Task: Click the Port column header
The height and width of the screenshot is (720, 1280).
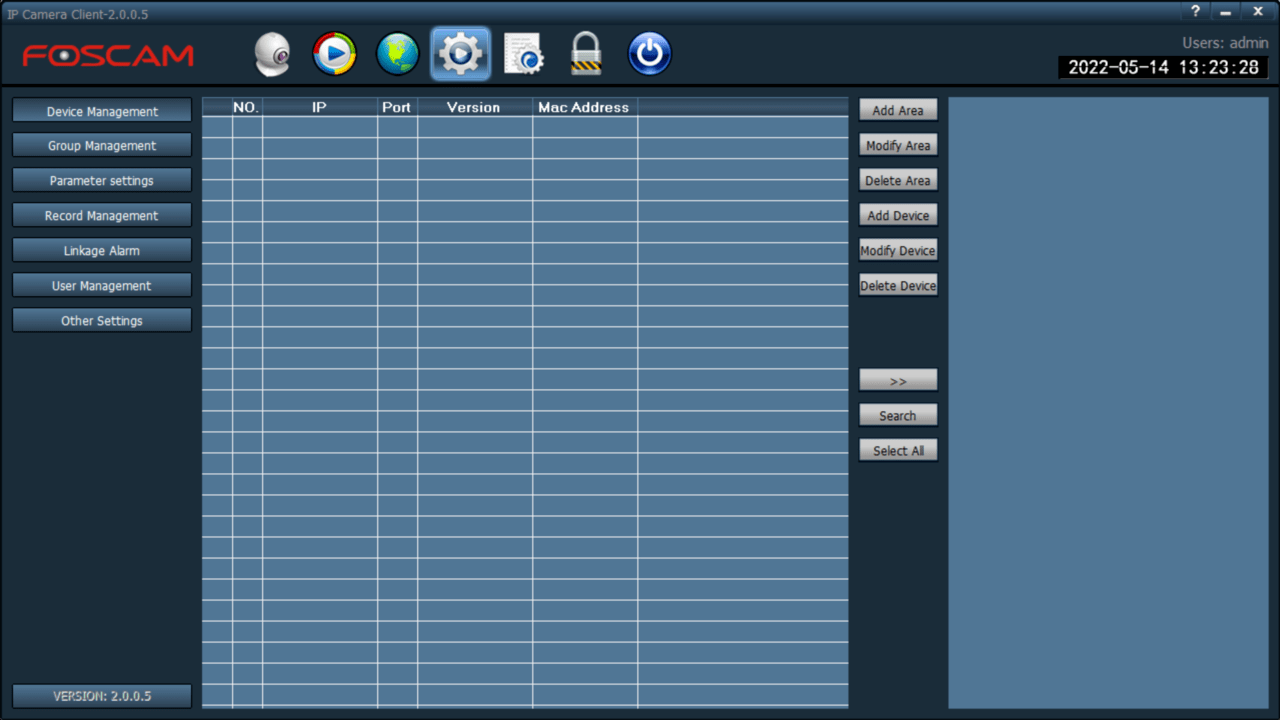Action: click(x=397, y=107)
